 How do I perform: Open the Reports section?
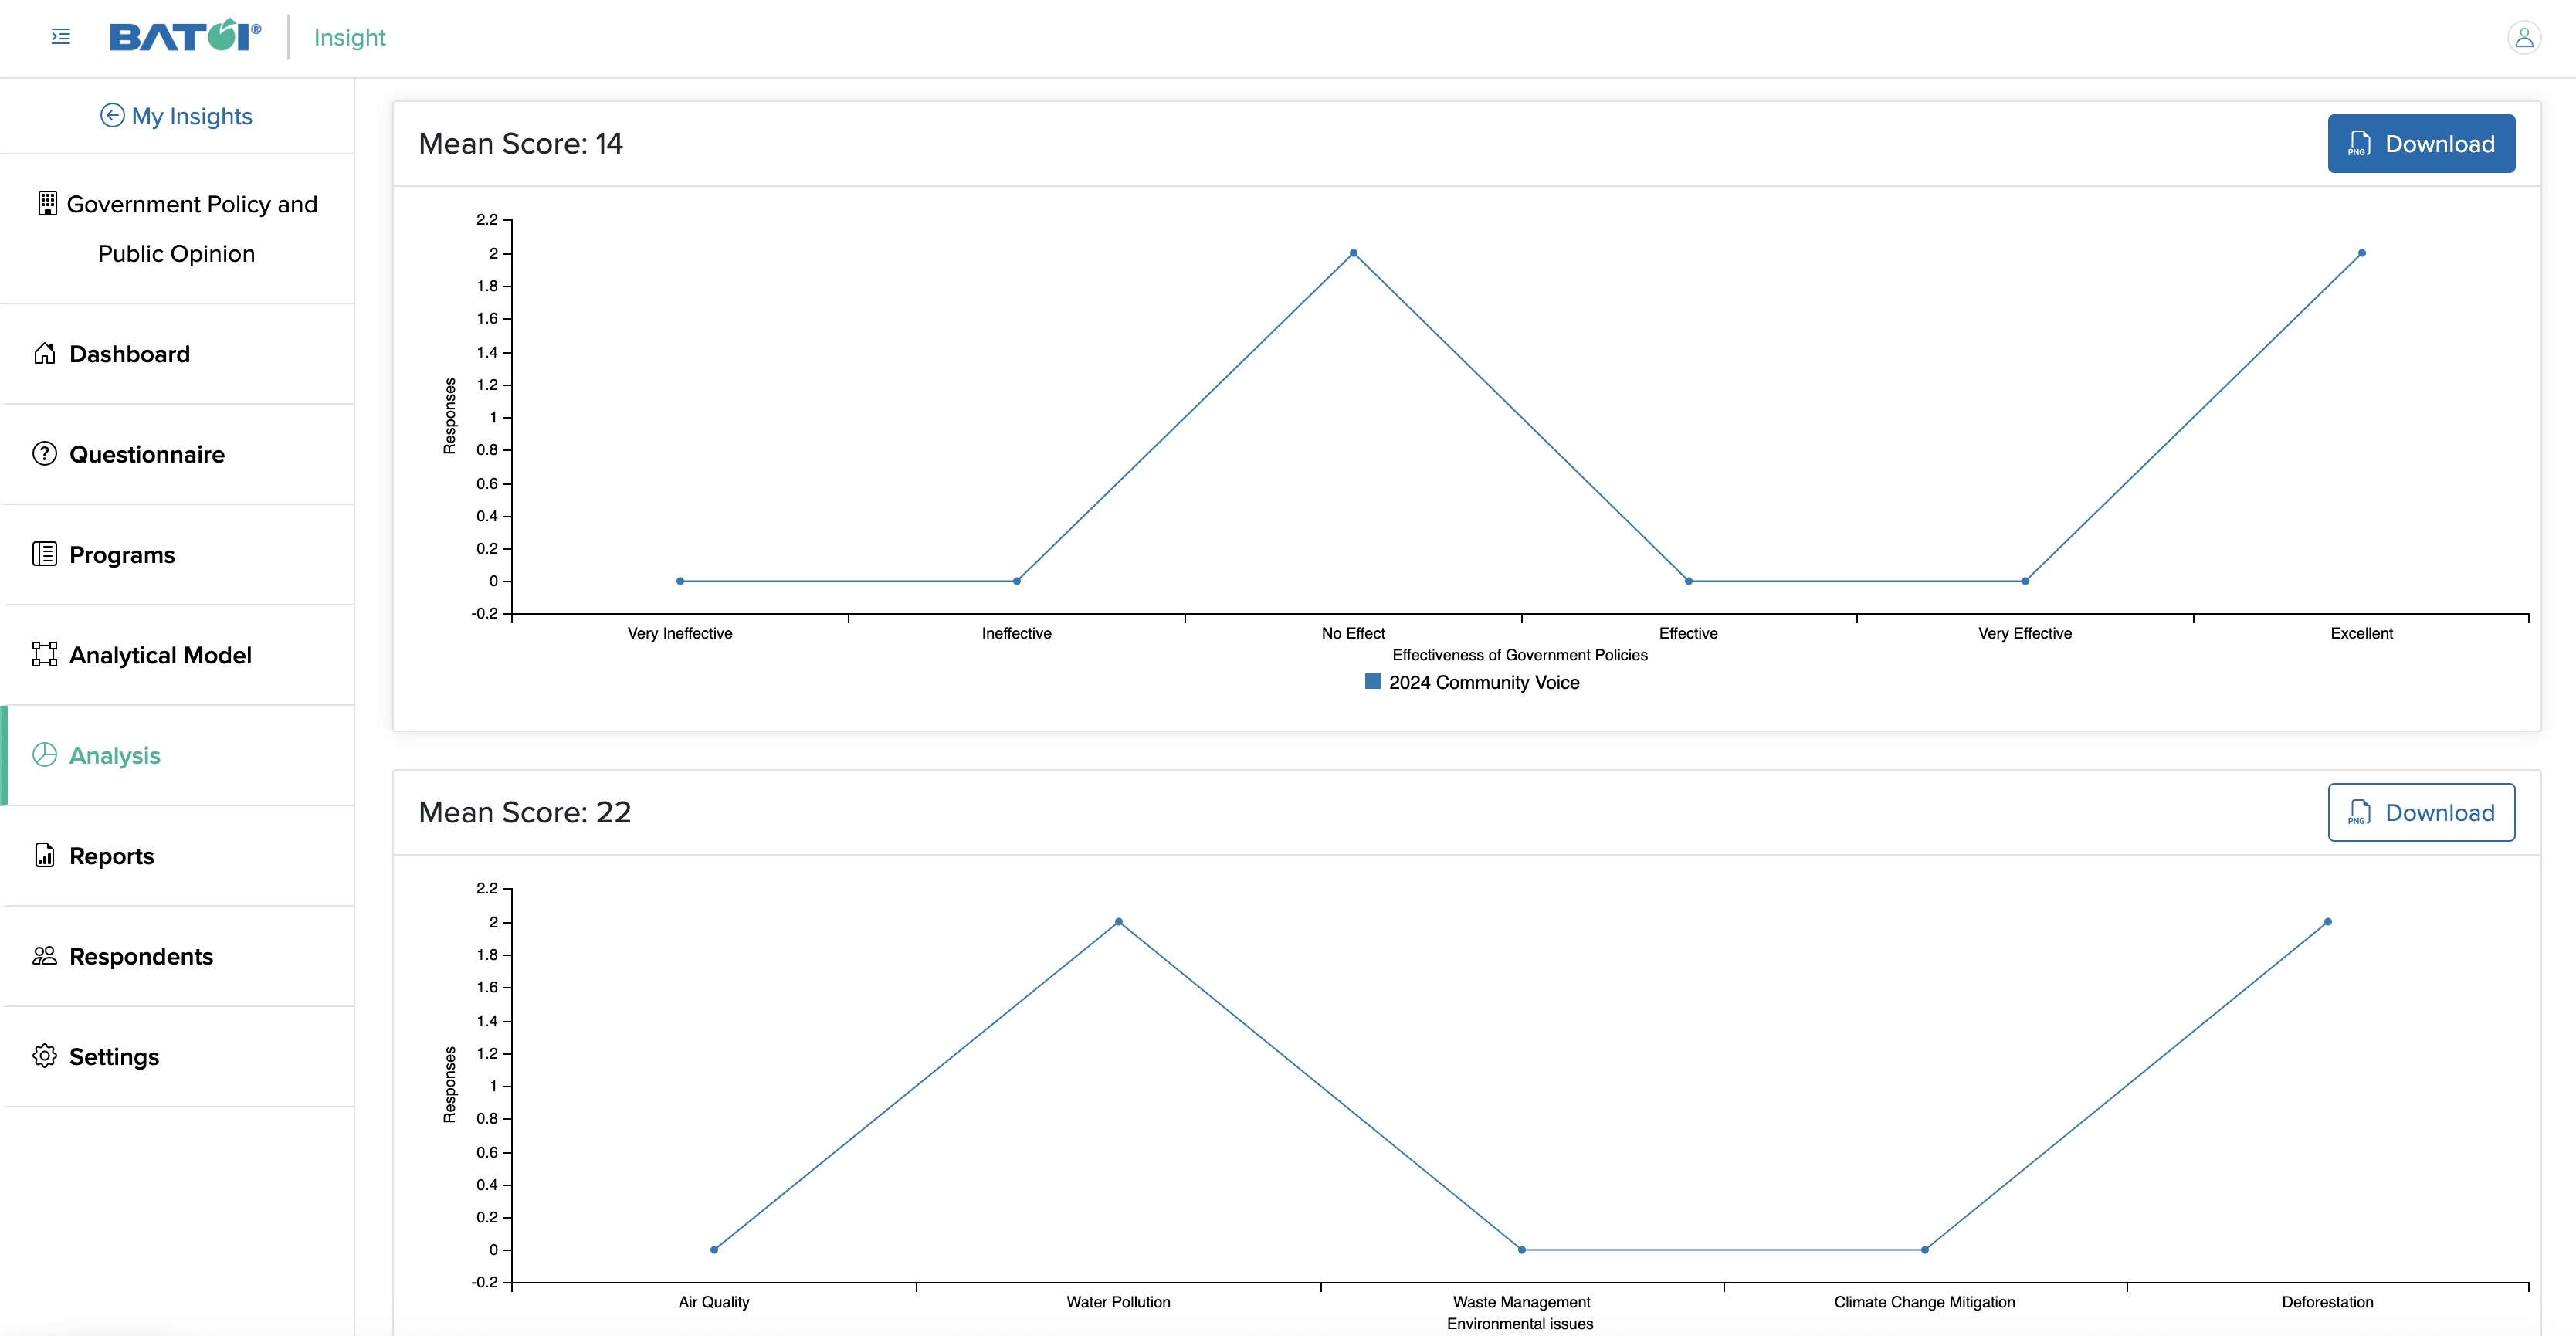(177, 856)
